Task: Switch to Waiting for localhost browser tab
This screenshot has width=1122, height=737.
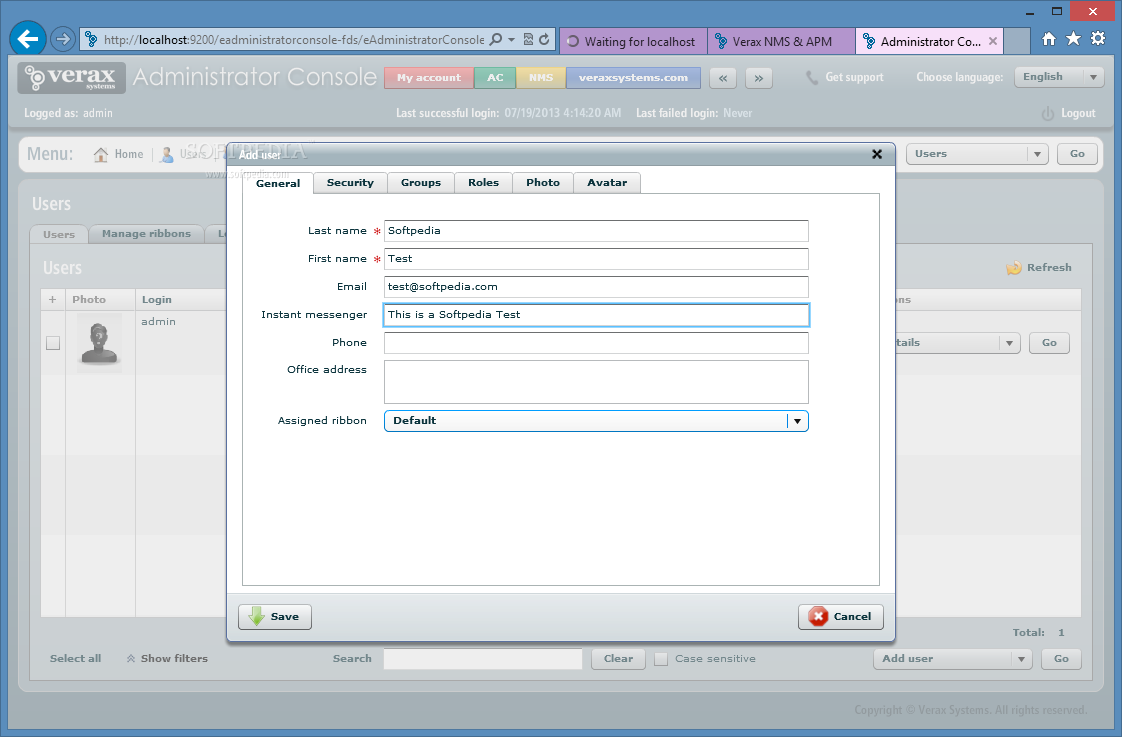Action: tap(633, 42)
